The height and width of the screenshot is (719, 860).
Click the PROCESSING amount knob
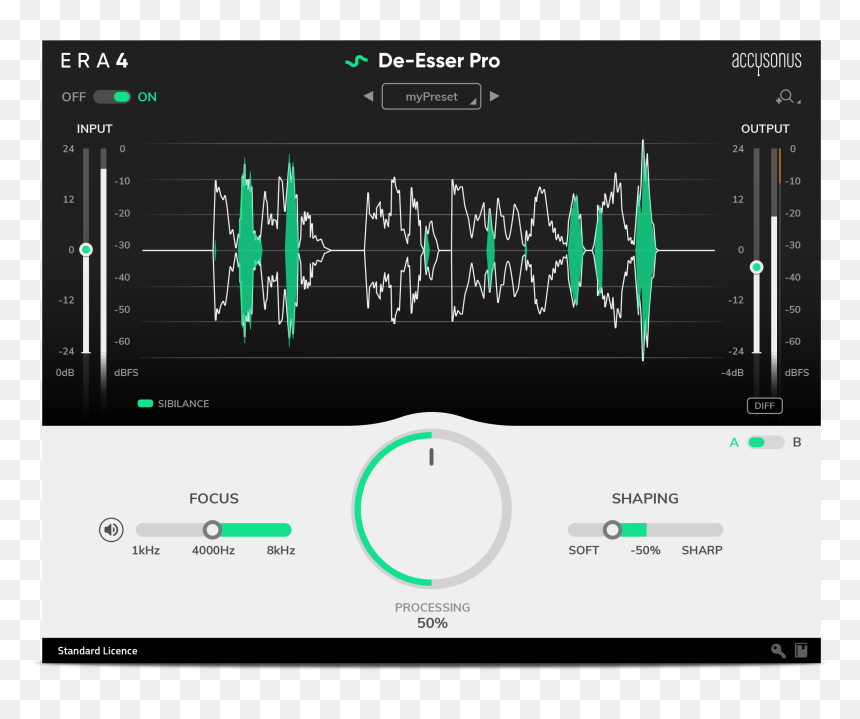432,508
